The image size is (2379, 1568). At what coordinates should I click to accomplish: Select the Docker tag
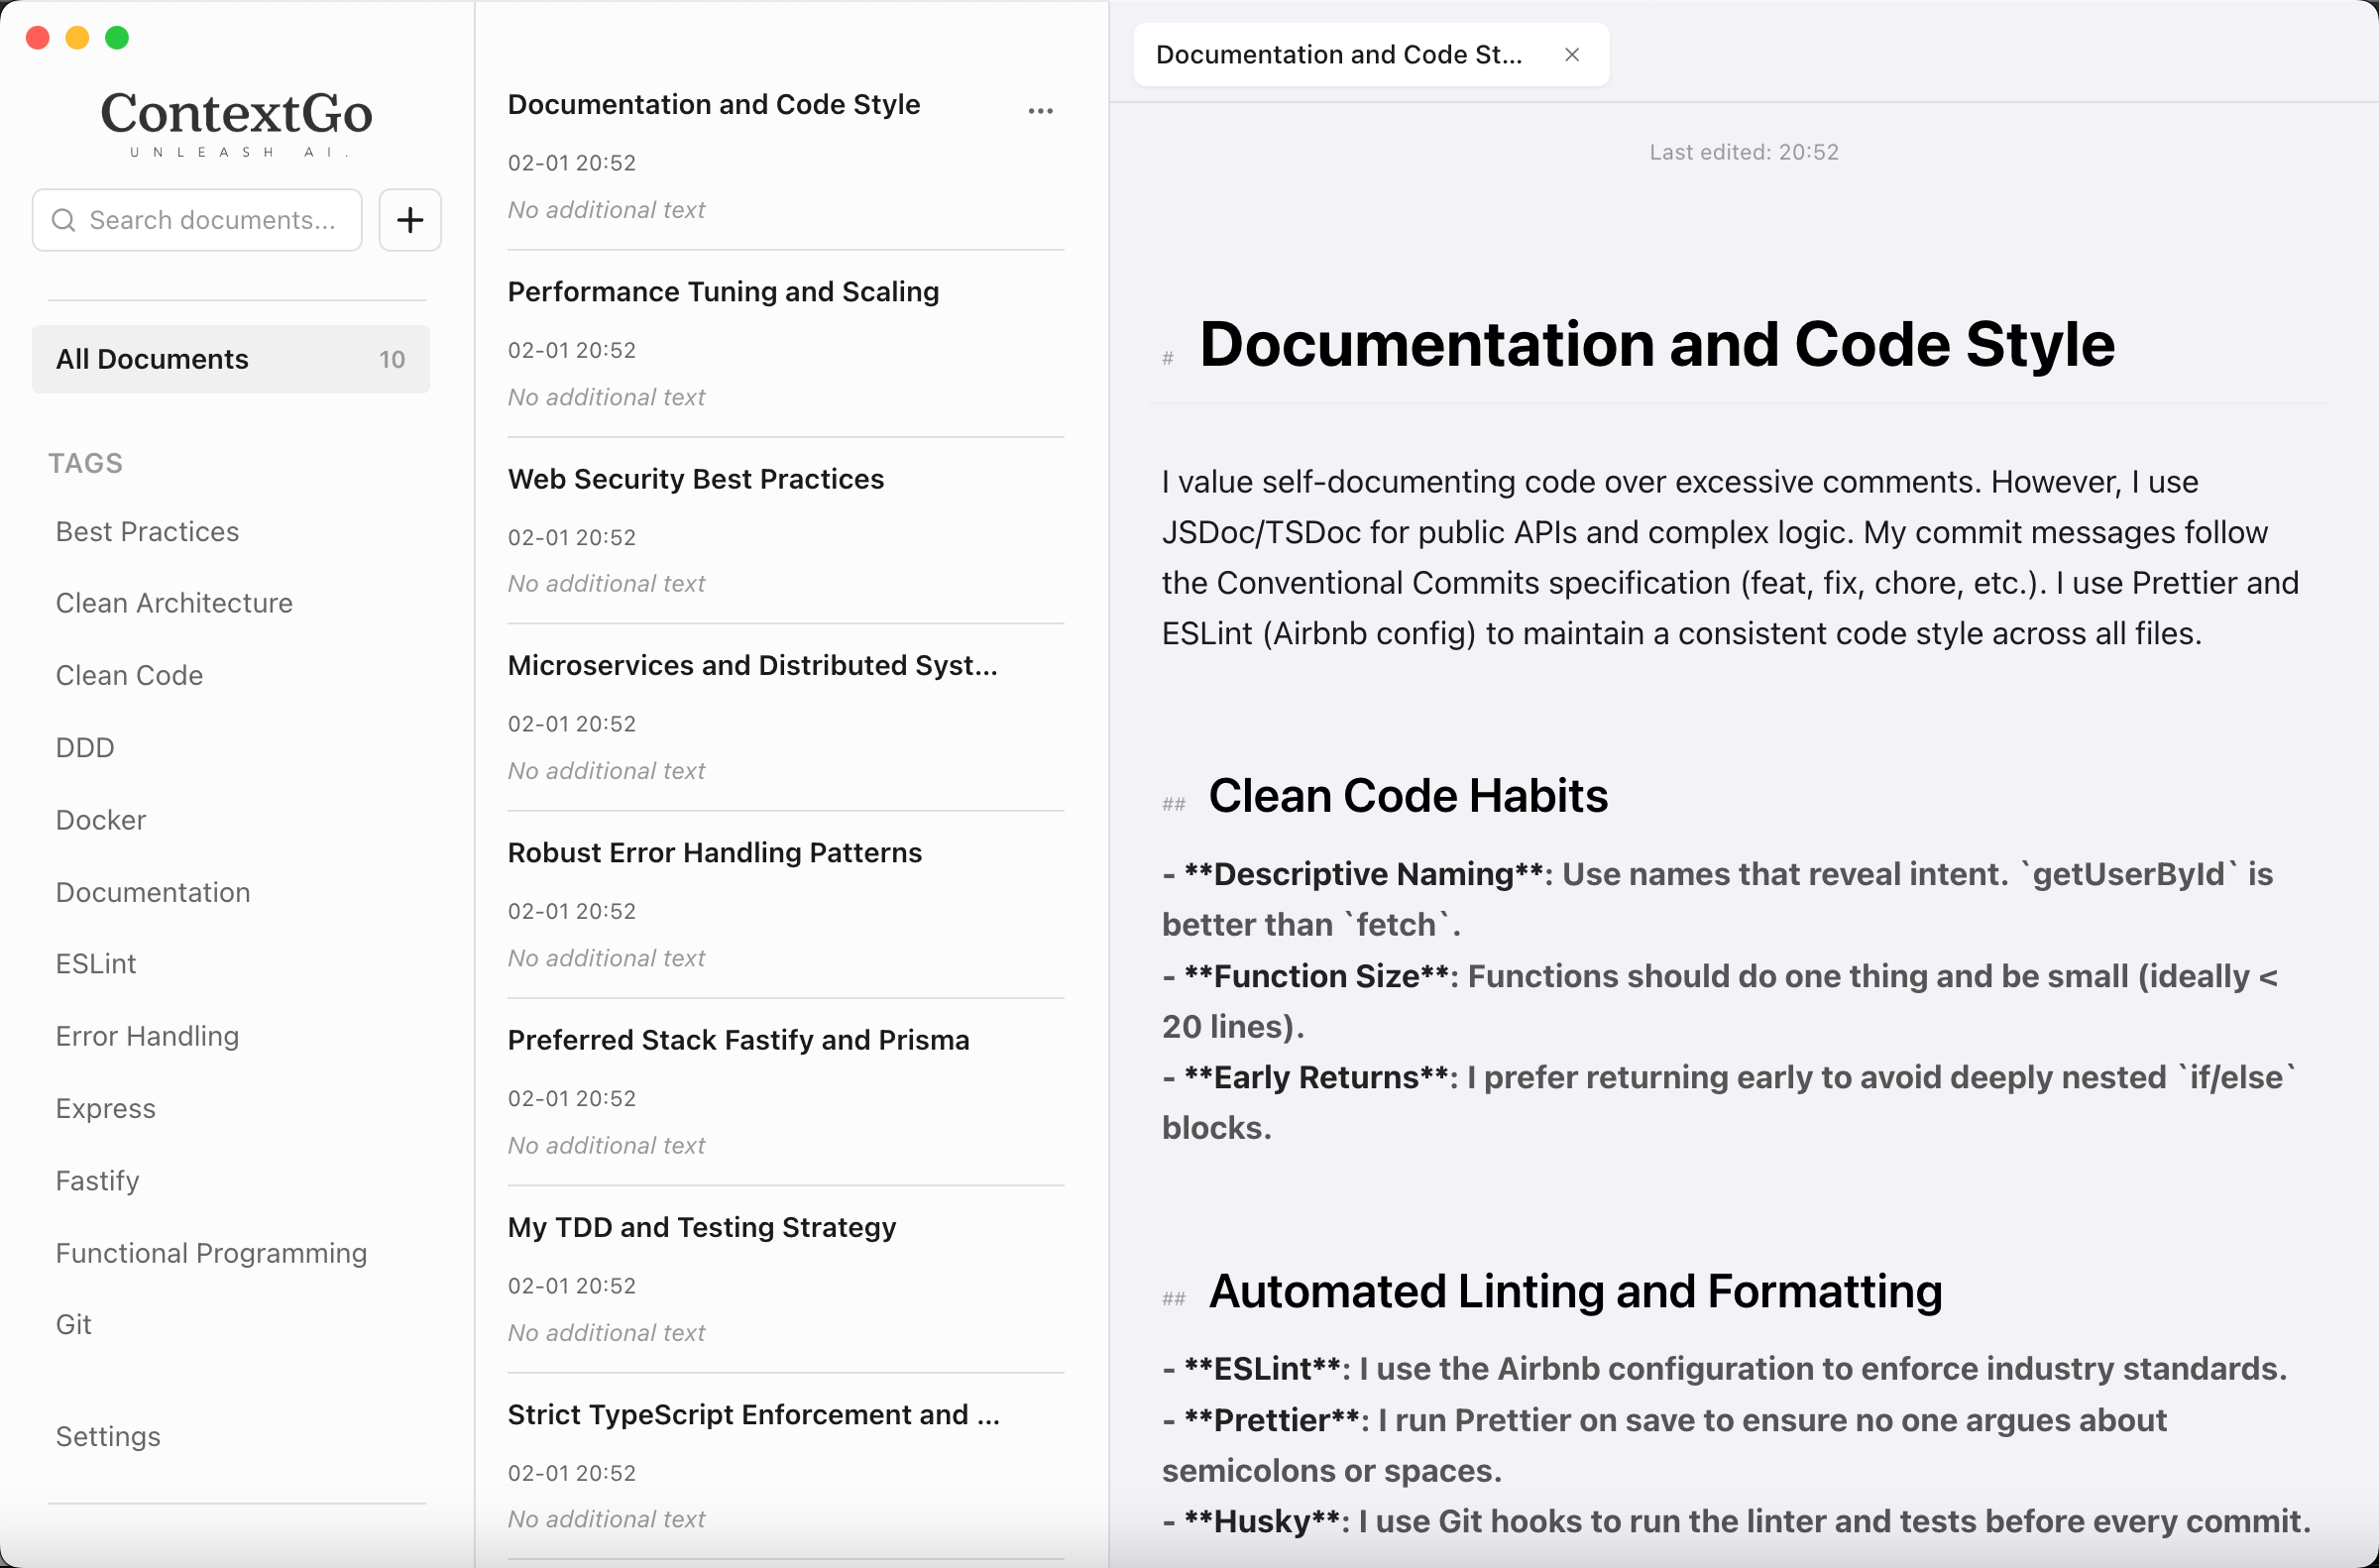[x=100, y=819]
